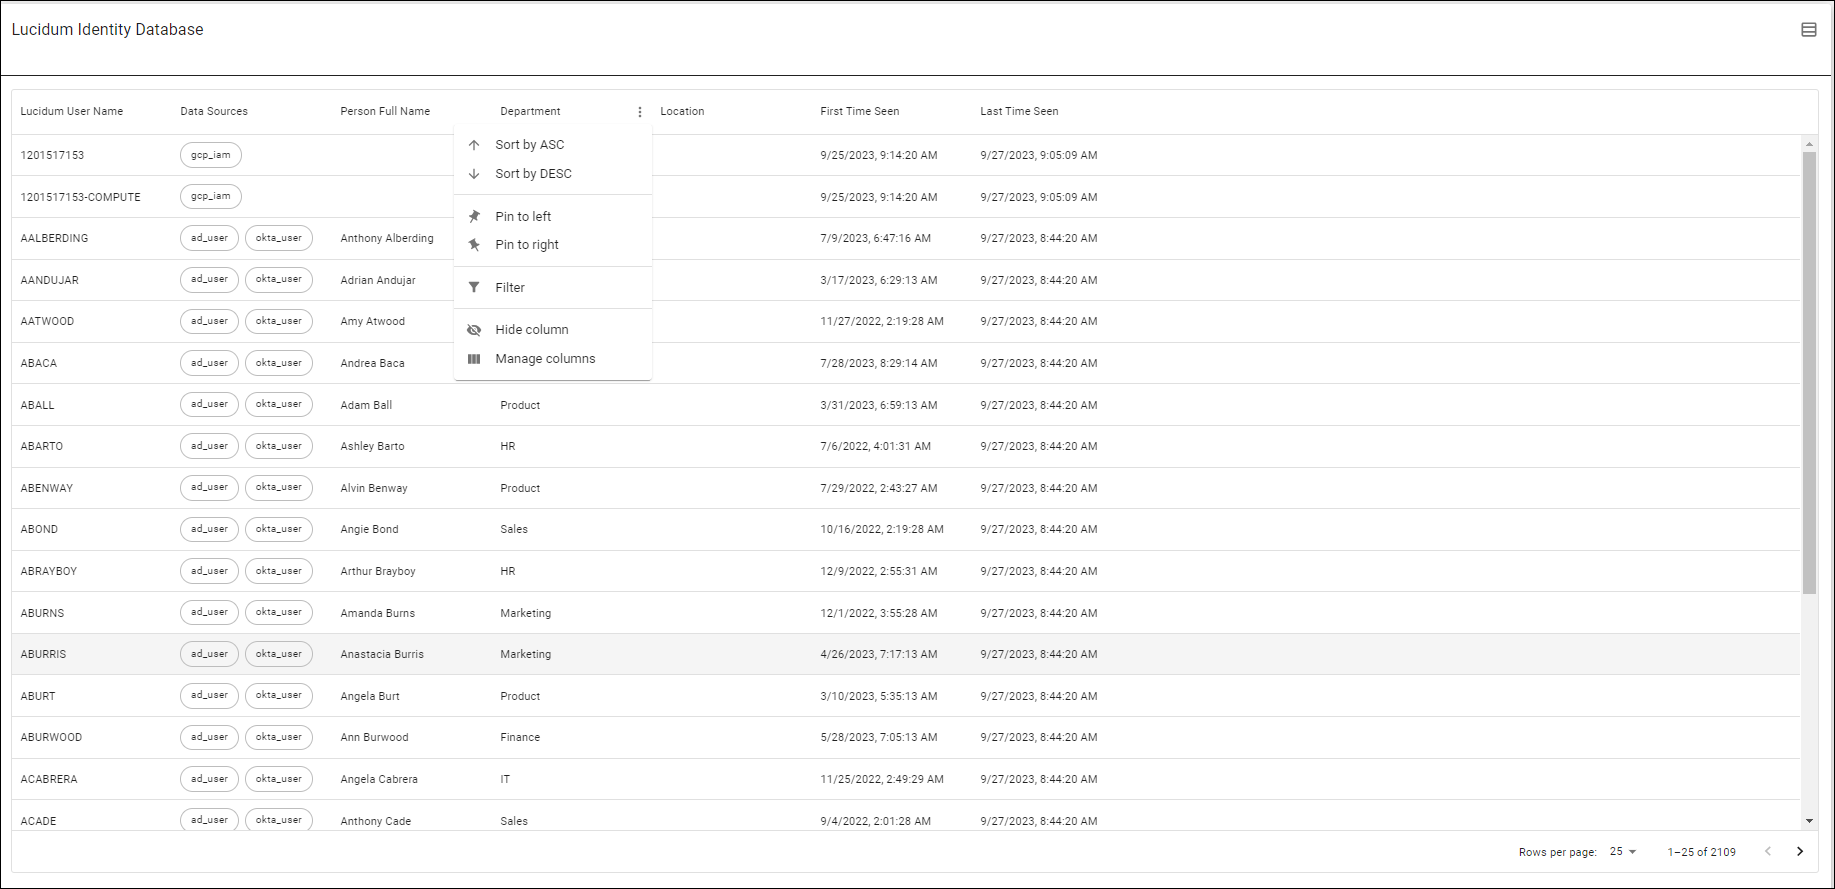Click the Department column header label
1835x889 pixels.
click(530, 112)
